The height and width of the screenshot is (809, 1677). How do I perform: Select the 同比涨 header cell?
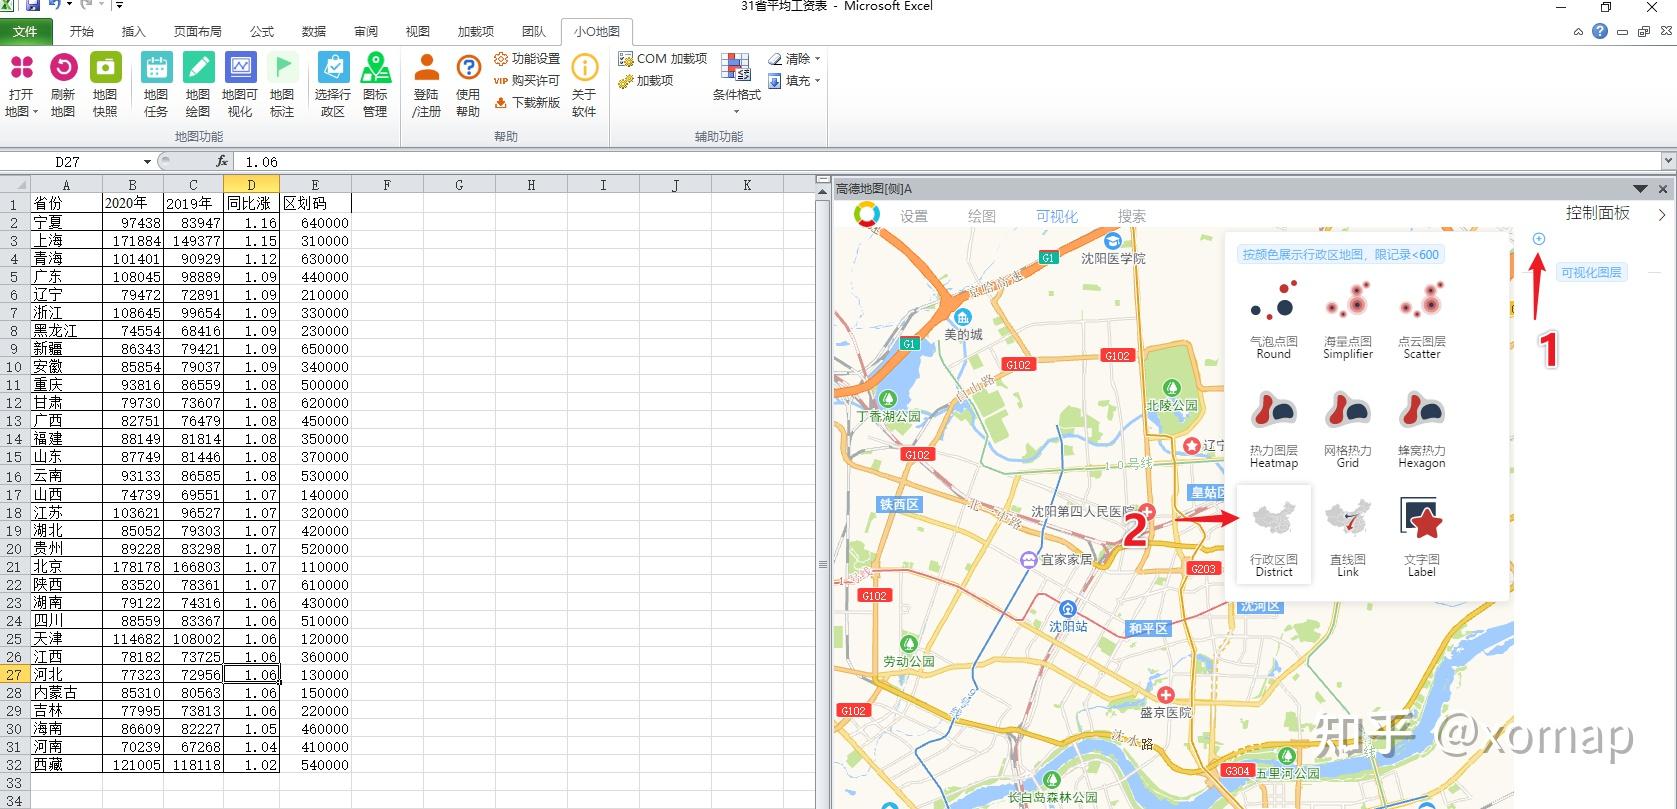point(251,203)
